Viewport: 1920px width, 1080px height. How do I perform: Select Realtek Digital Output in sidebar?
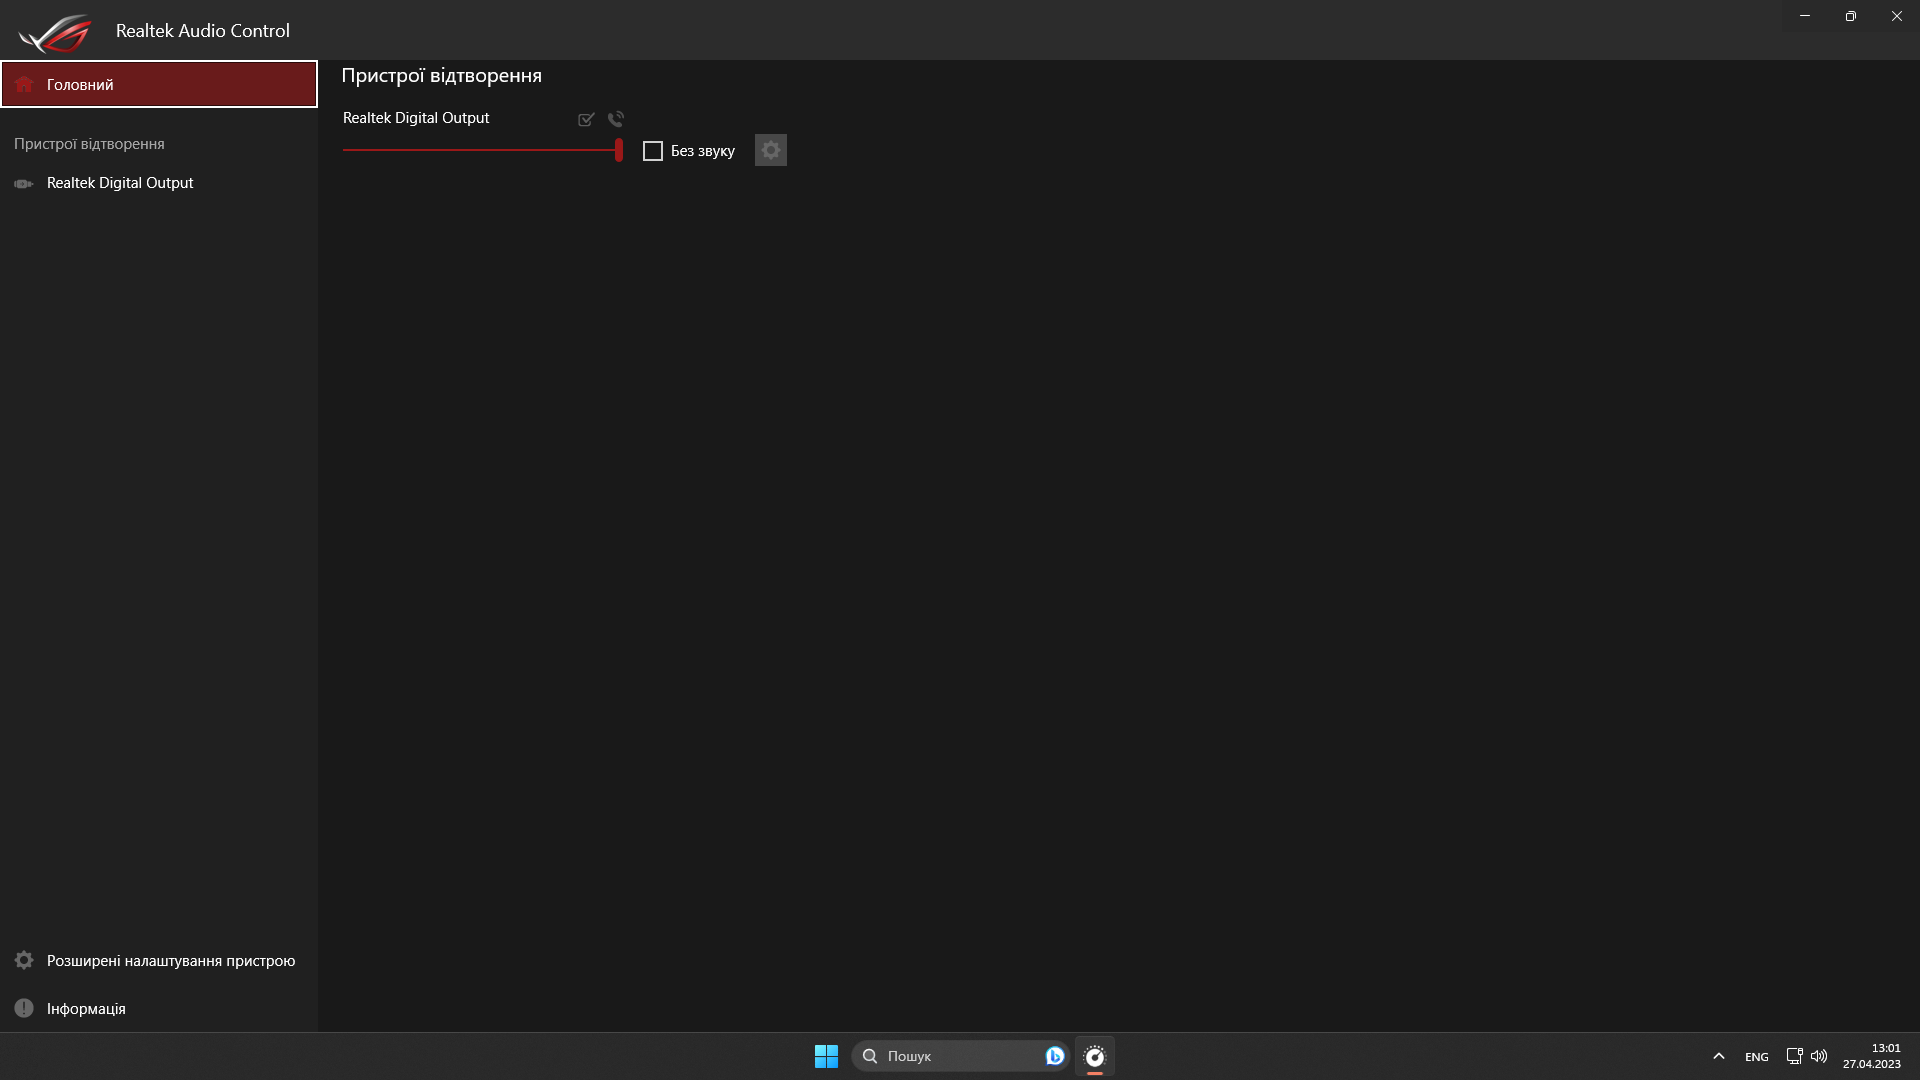(159, 183)
